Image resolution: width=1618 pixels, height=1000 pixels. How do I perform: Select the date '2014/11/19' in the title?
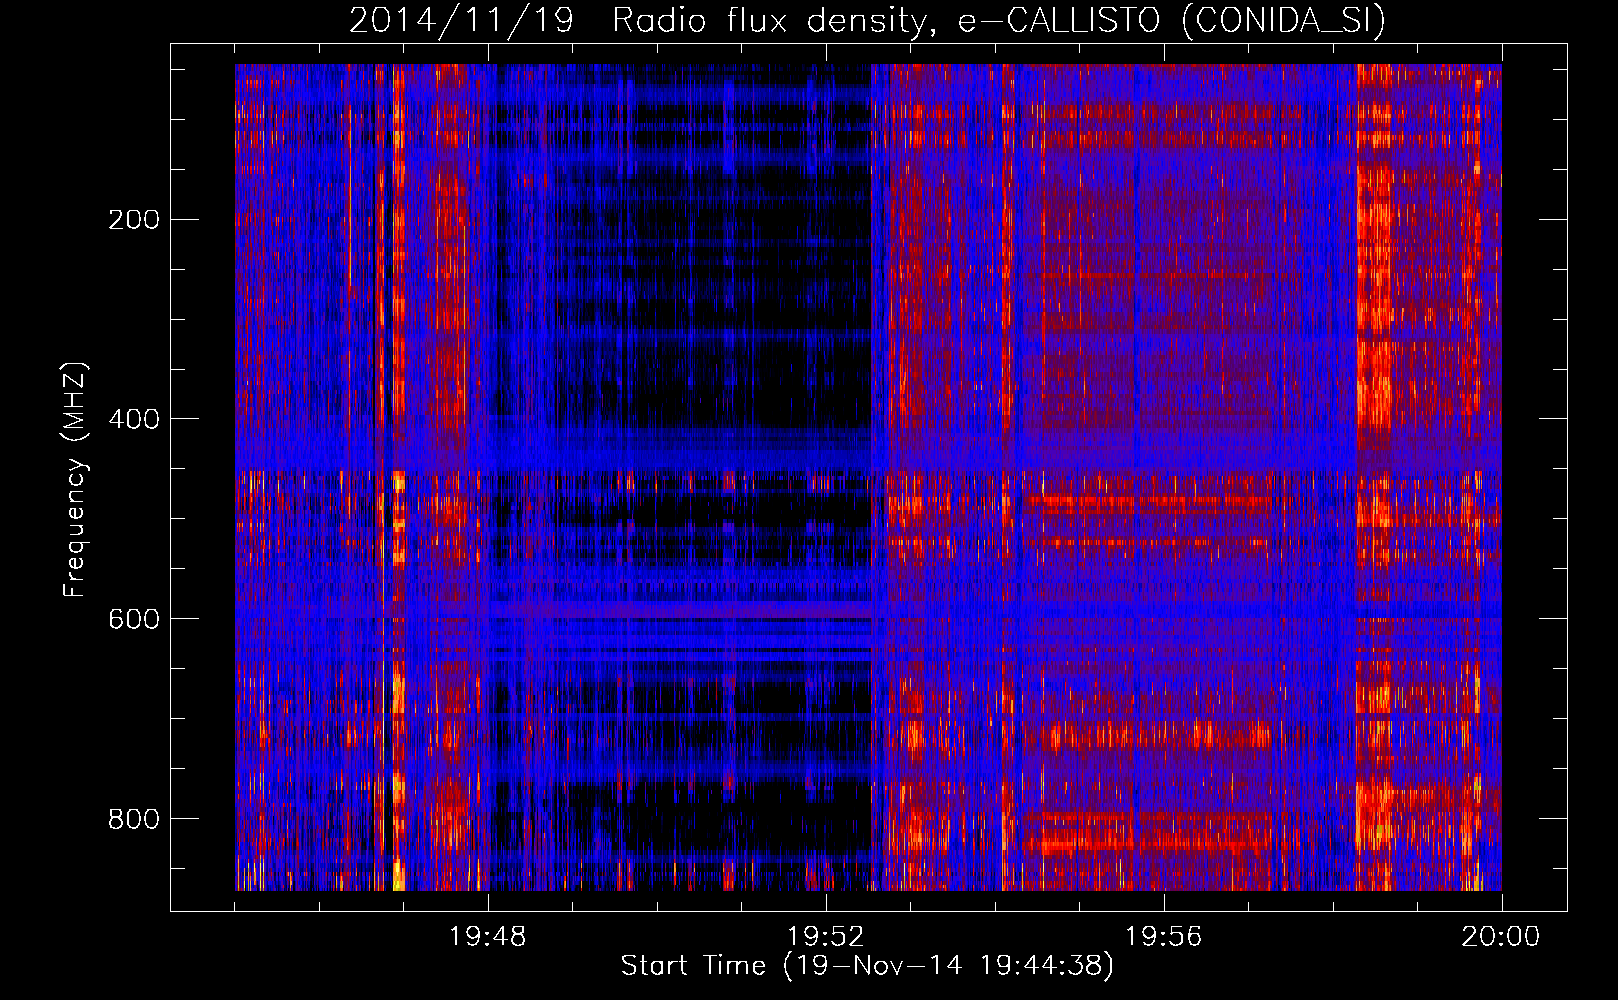coord(461,20)
